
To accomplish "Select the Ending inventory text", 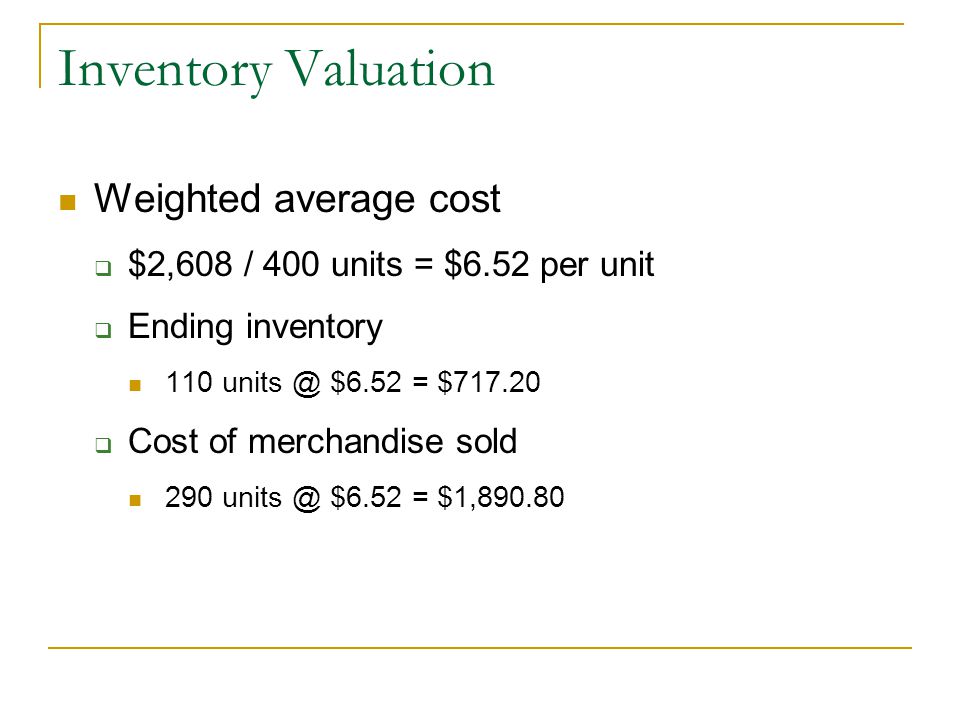I will click(x=255, y=326).
